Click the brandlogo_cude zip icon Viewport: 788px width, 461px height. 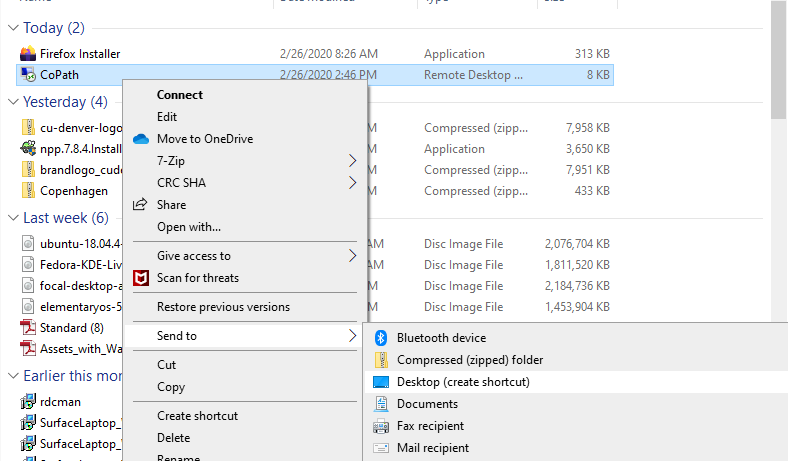(x=28, y=169)
